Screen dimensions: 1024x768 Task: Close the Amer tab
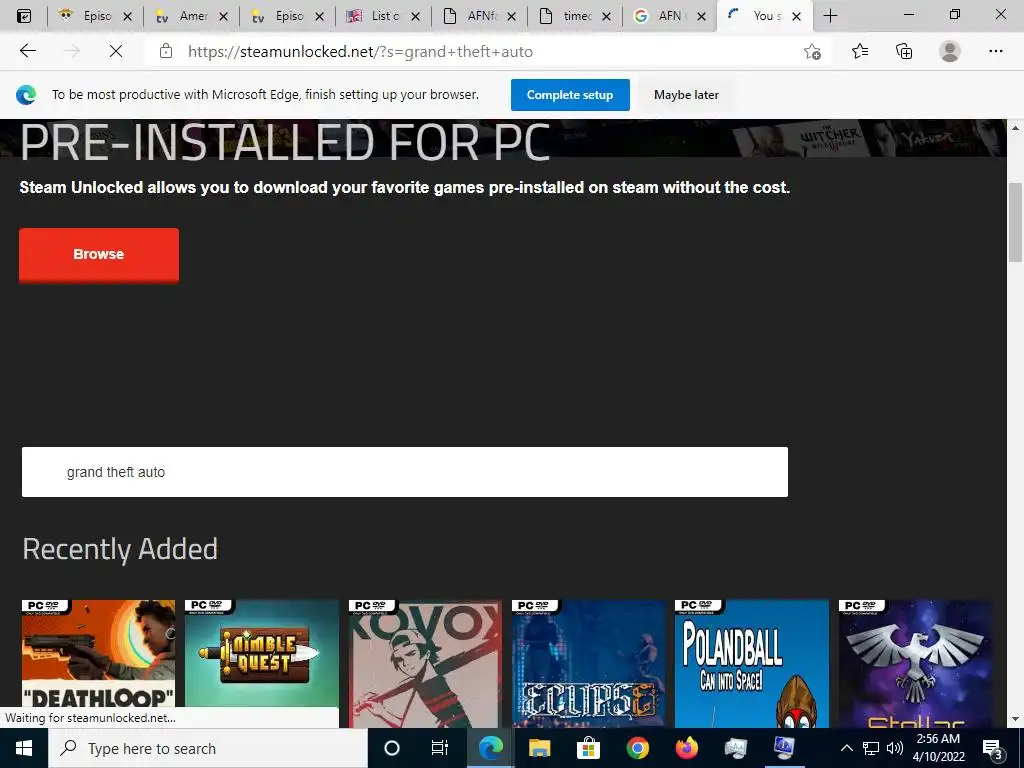coord(223,16)
